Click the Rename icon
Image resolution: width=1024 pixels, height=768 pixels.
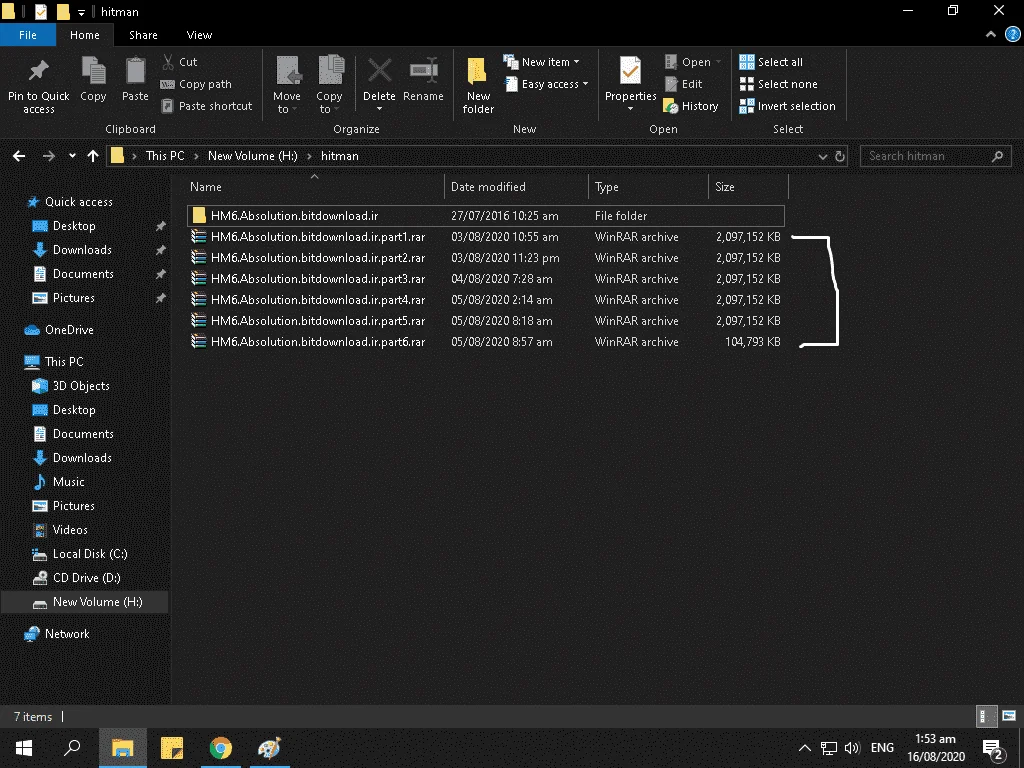[x=423, y=71]
